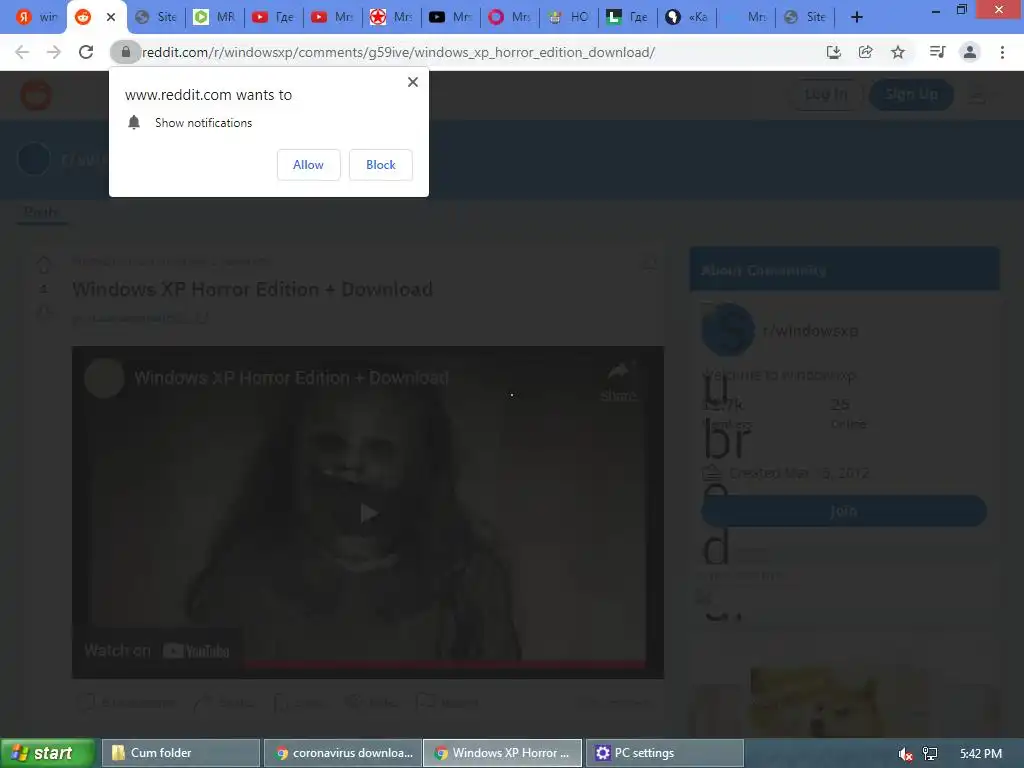
Task: Click the 5:42 PM taskbar clock
Action: pos(981,754)
